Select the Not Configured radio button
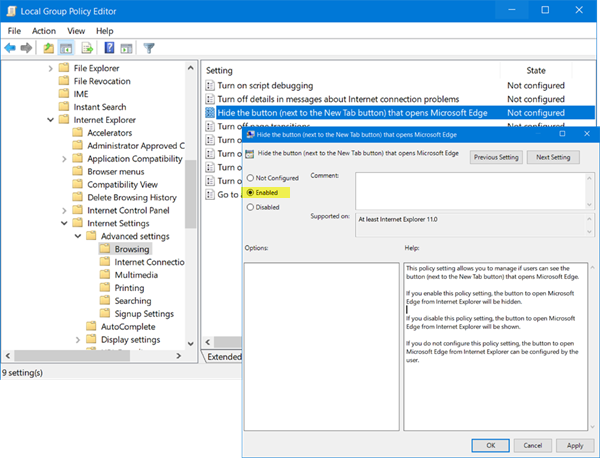 (x=250, y=178)
